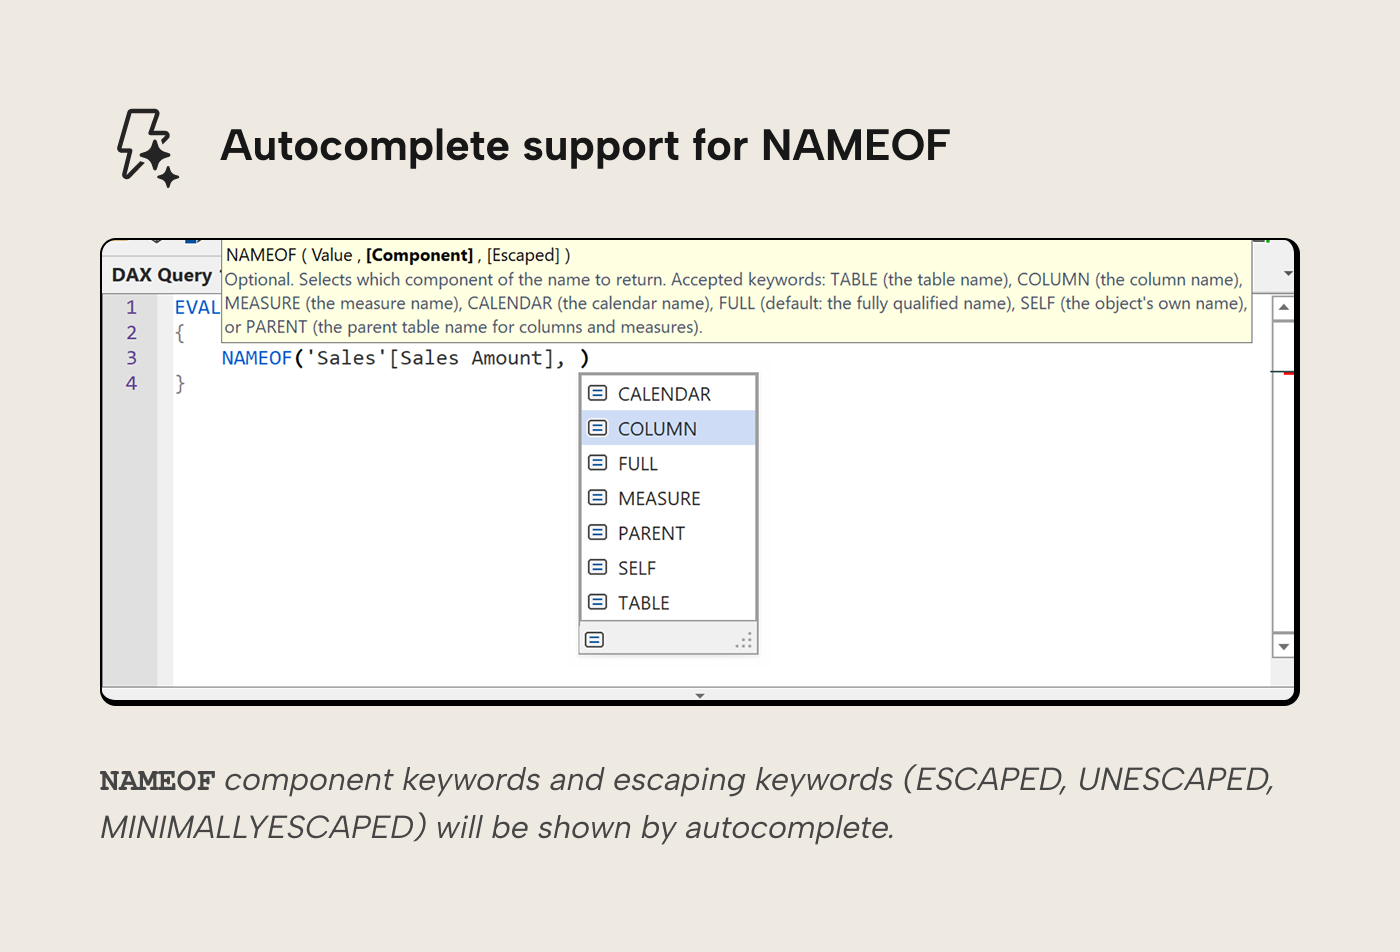Select the SELF keyword entry
This screenshot has height=952, width=1400.
(x=668, y=568)
